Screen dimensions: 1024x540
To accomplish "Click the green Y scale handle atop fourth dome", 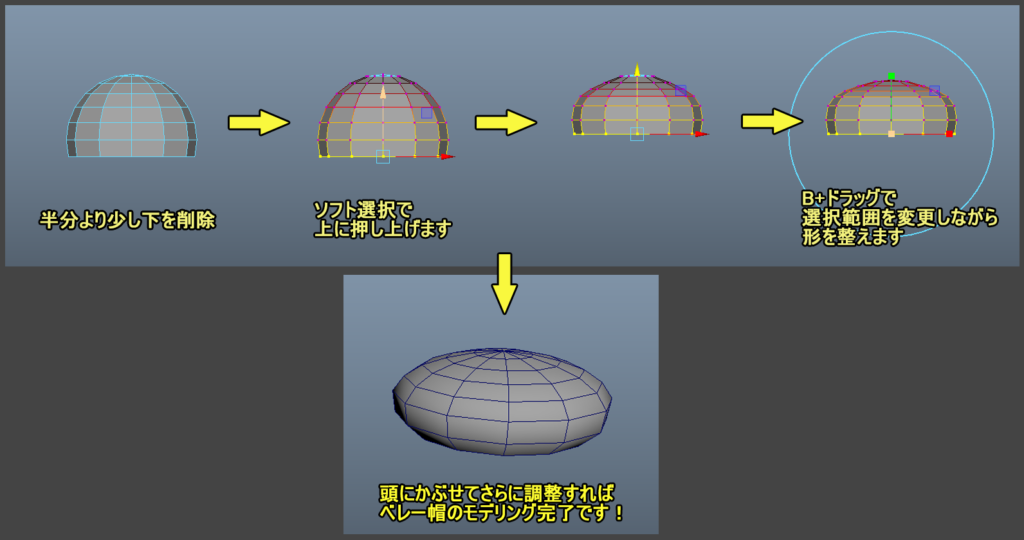I will (891, 76).
